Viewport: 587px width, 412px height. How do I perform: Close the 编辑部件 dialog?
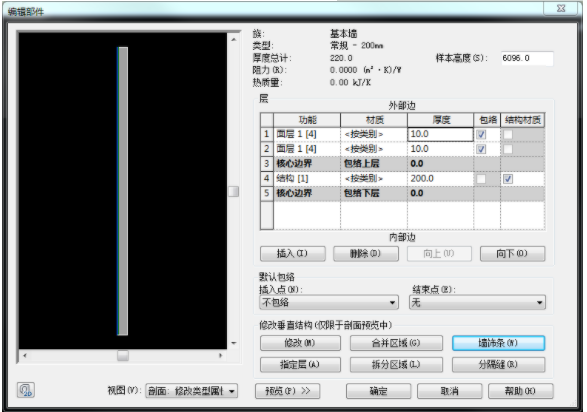point(561,8)
